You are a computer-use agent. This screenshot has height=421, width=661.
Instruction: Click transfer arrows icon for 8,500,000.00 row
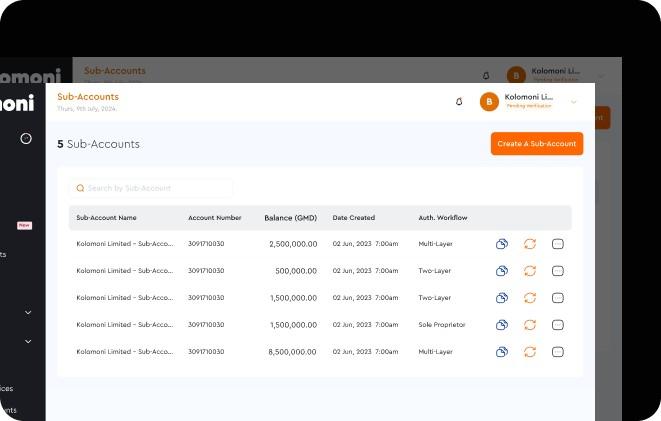click(x=530, y=351)
